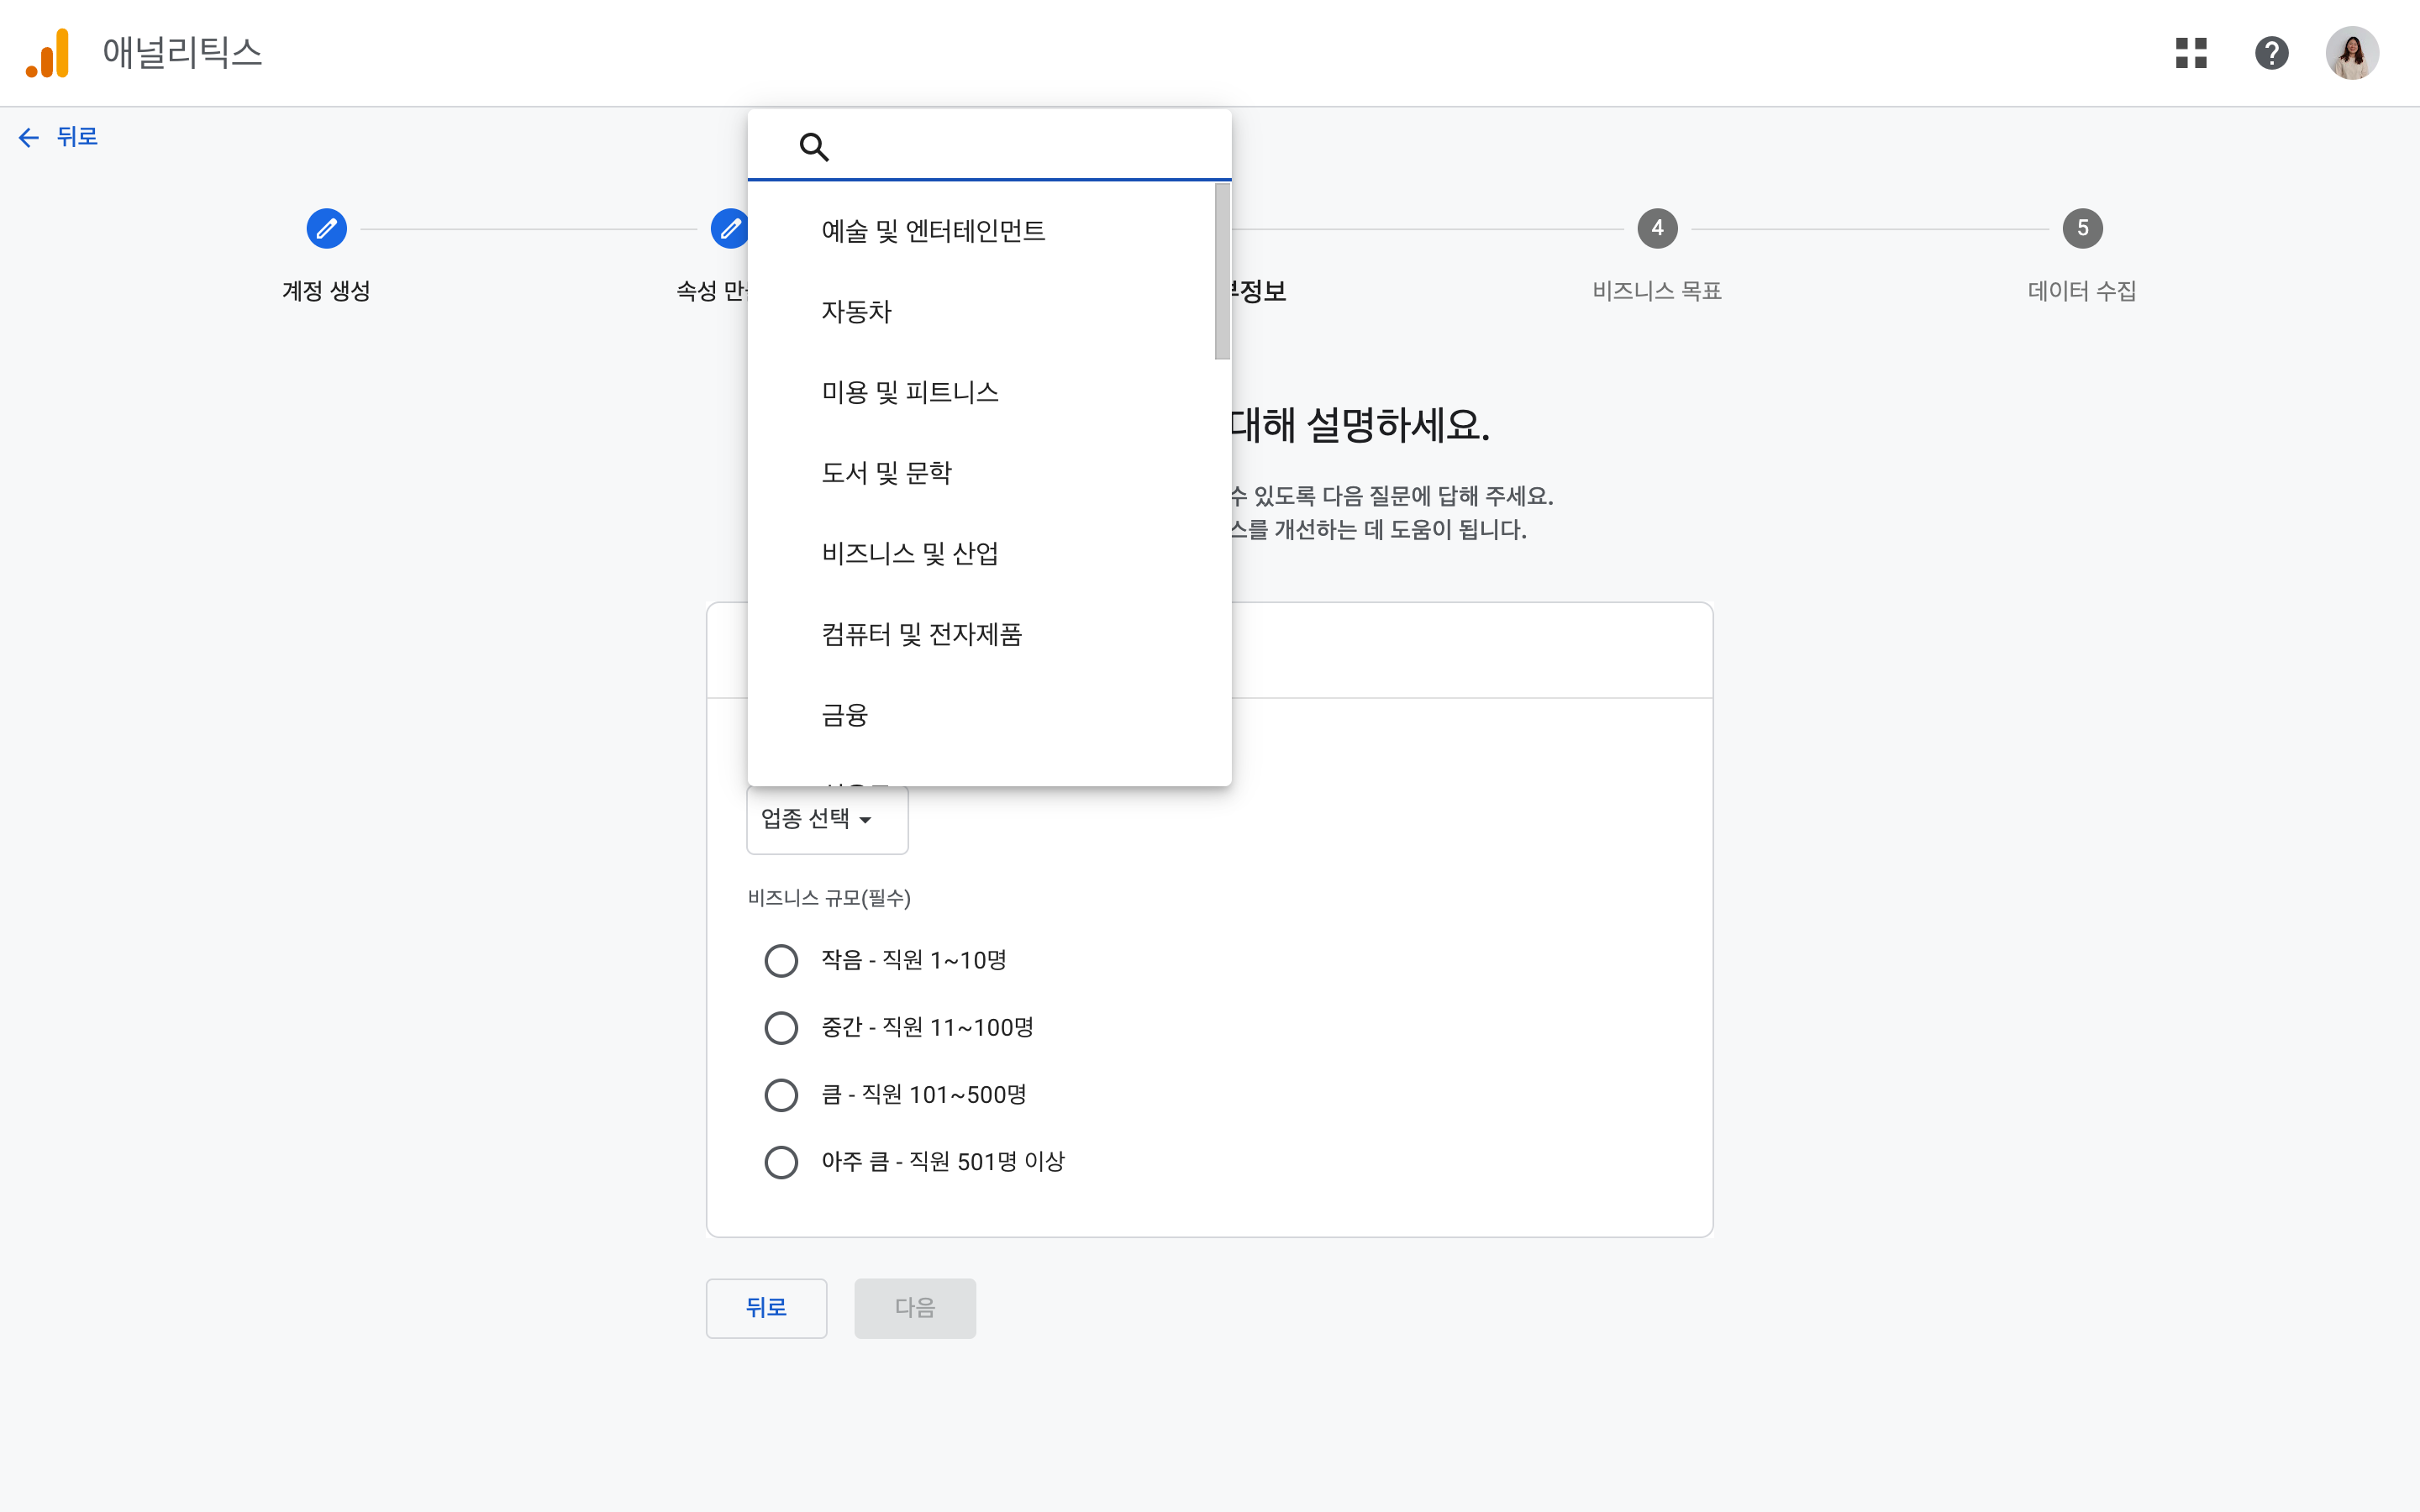Click the step 4 비즈니스 목표 circle
This screenshot has width=2420, height=1512.
(1657, 229)
